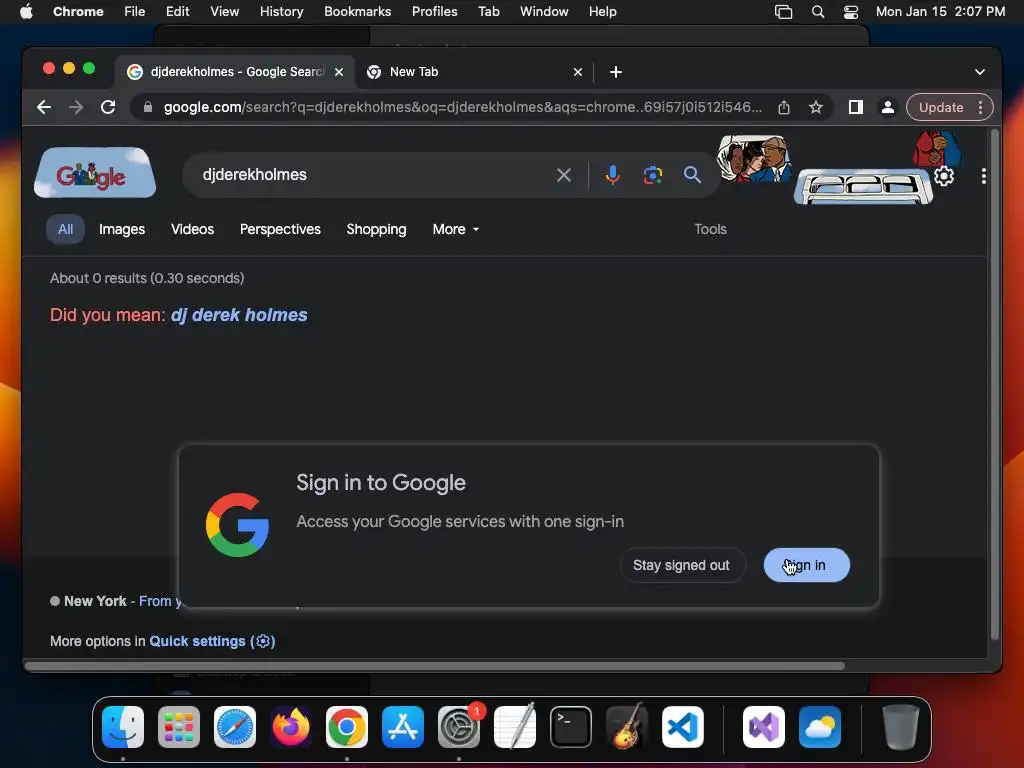The image size is (1024, 768).
Task: Open Finder from the Dock
Action: coord(123,727)
